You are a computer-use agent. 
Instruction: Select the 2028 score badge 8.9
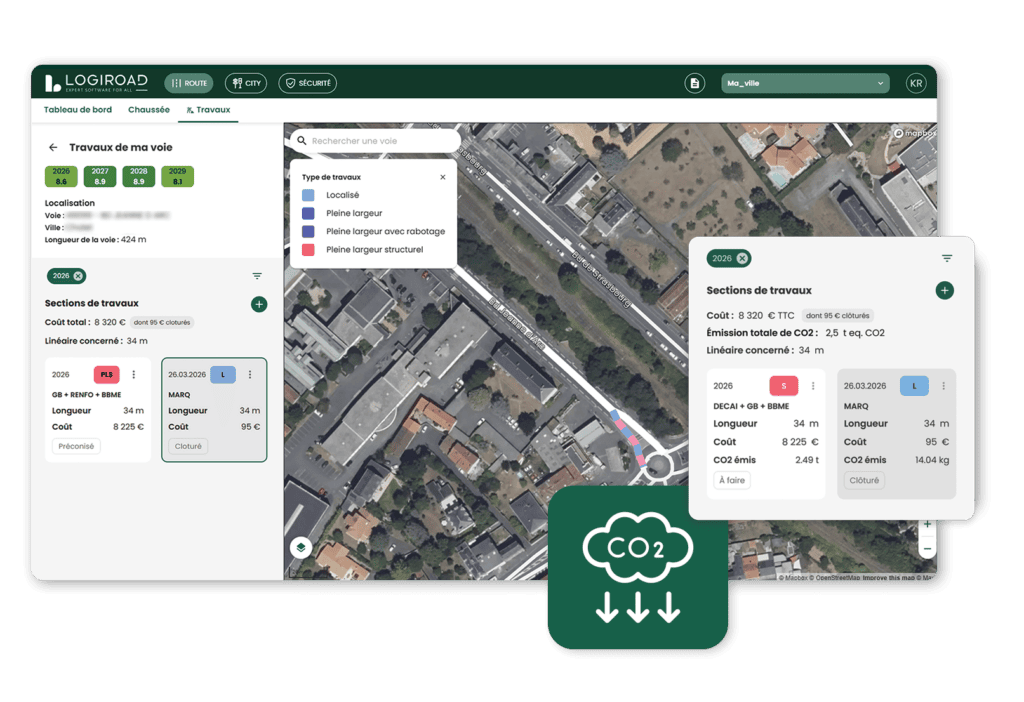point(138,176)
